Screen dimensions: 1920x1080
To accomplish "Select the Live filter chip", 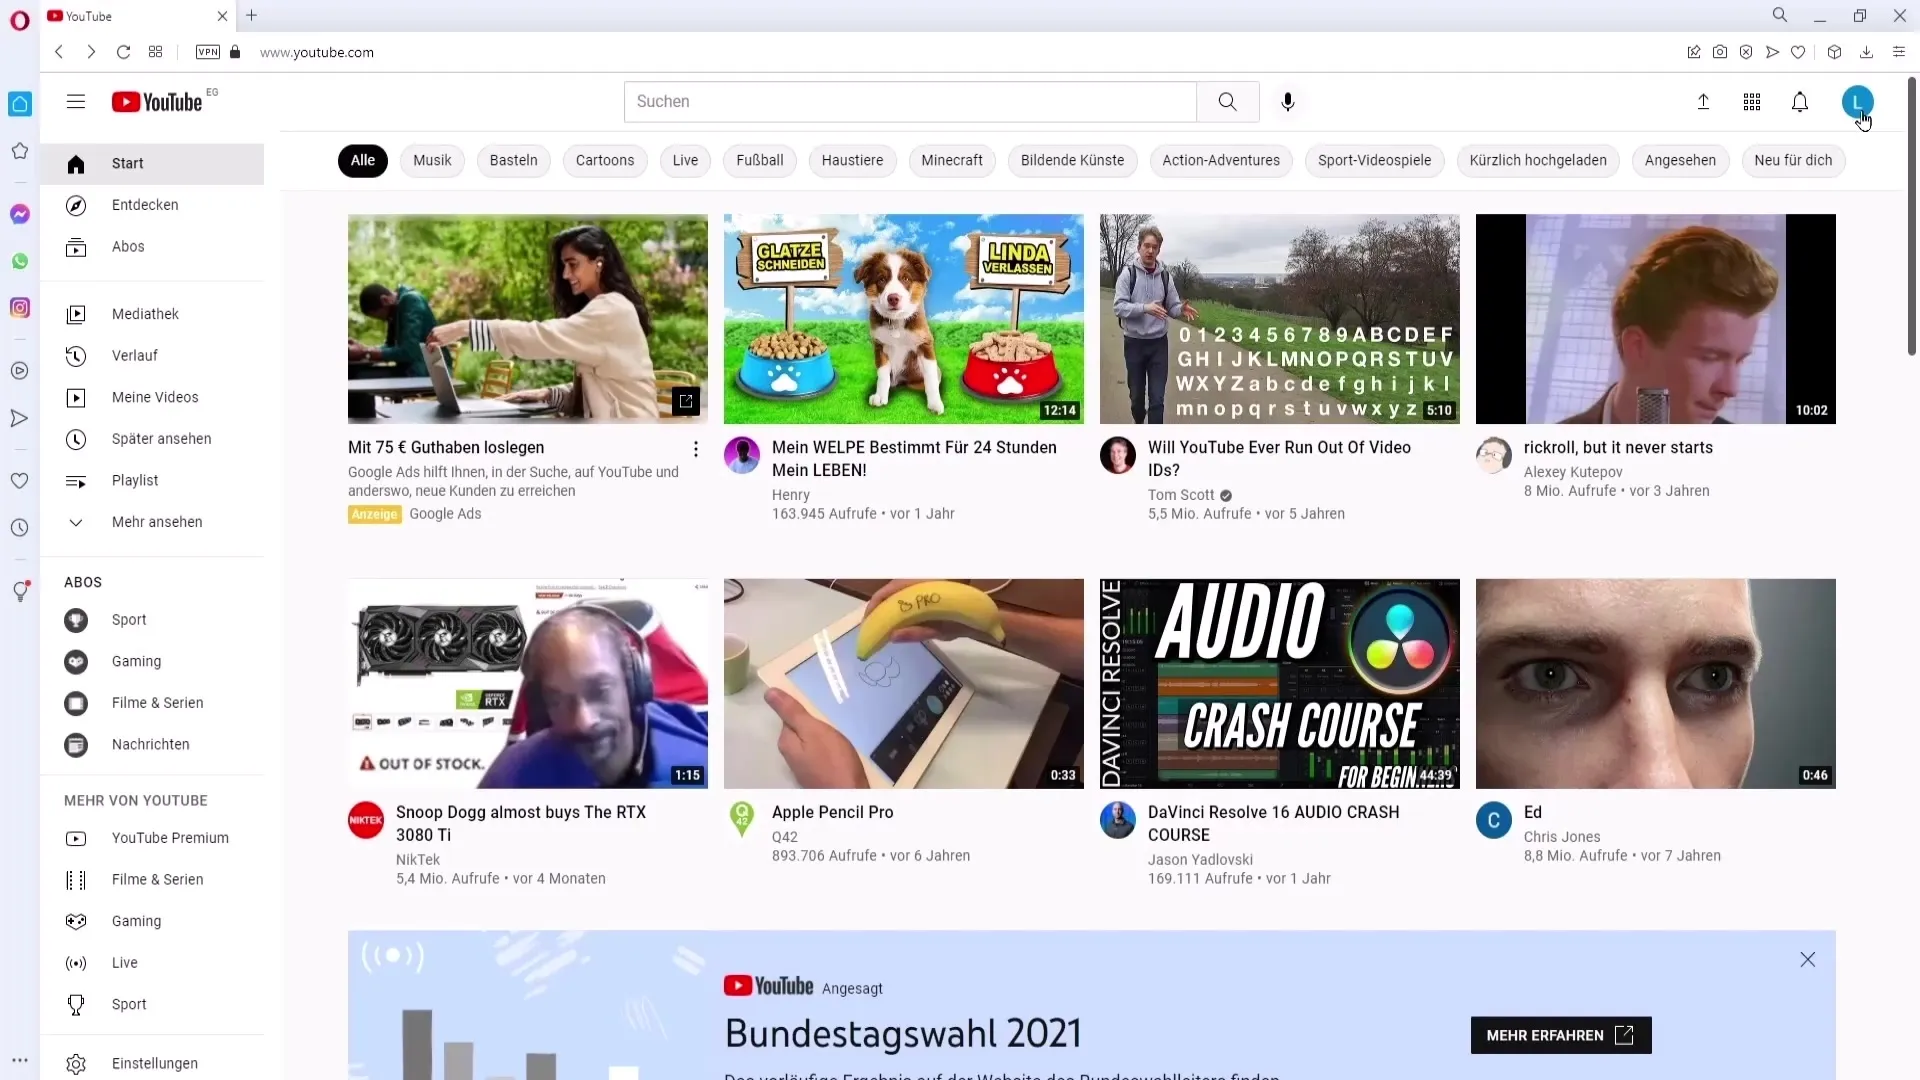I will pos(685,160).
